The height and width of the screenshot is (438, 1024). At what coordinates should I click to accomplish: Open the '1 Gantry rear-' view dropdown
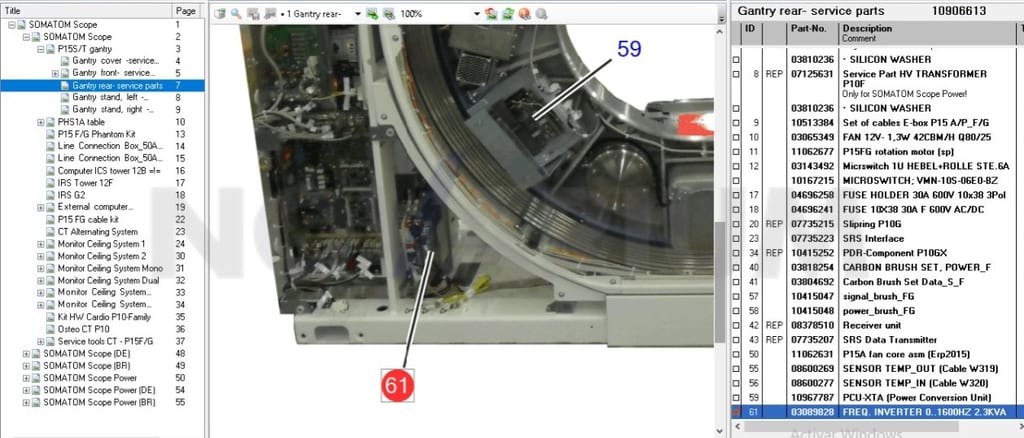tap(357, 14)
